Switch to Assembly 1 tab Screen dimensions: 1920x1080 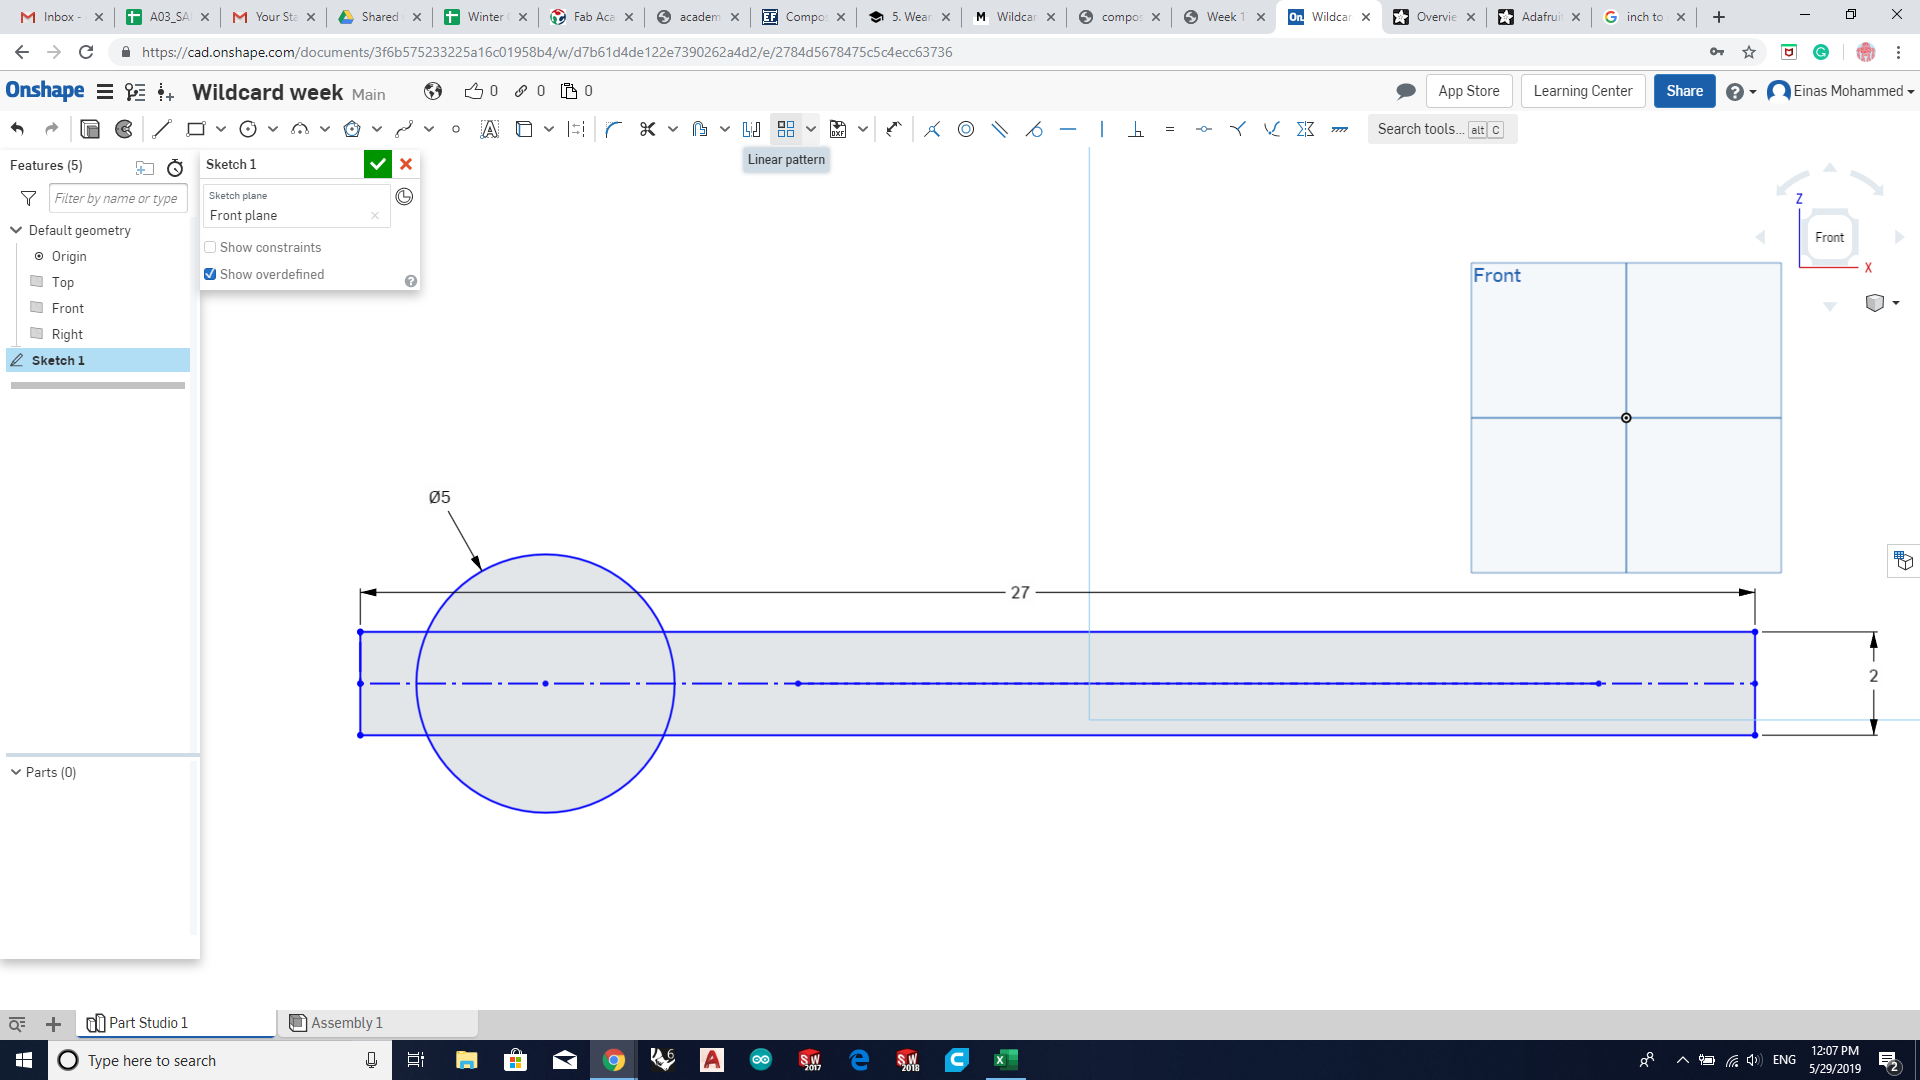[346, 1022]
